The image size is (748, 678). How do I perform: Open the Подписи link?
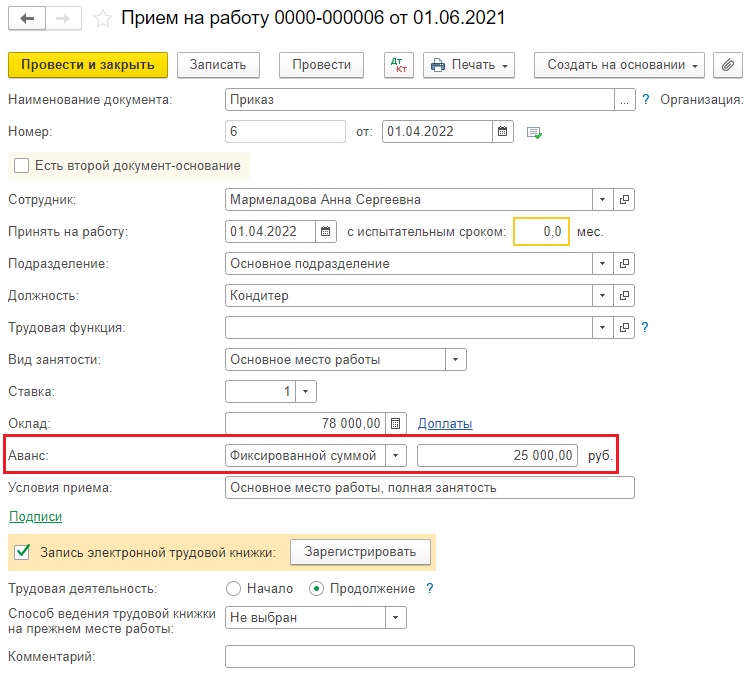36,516
